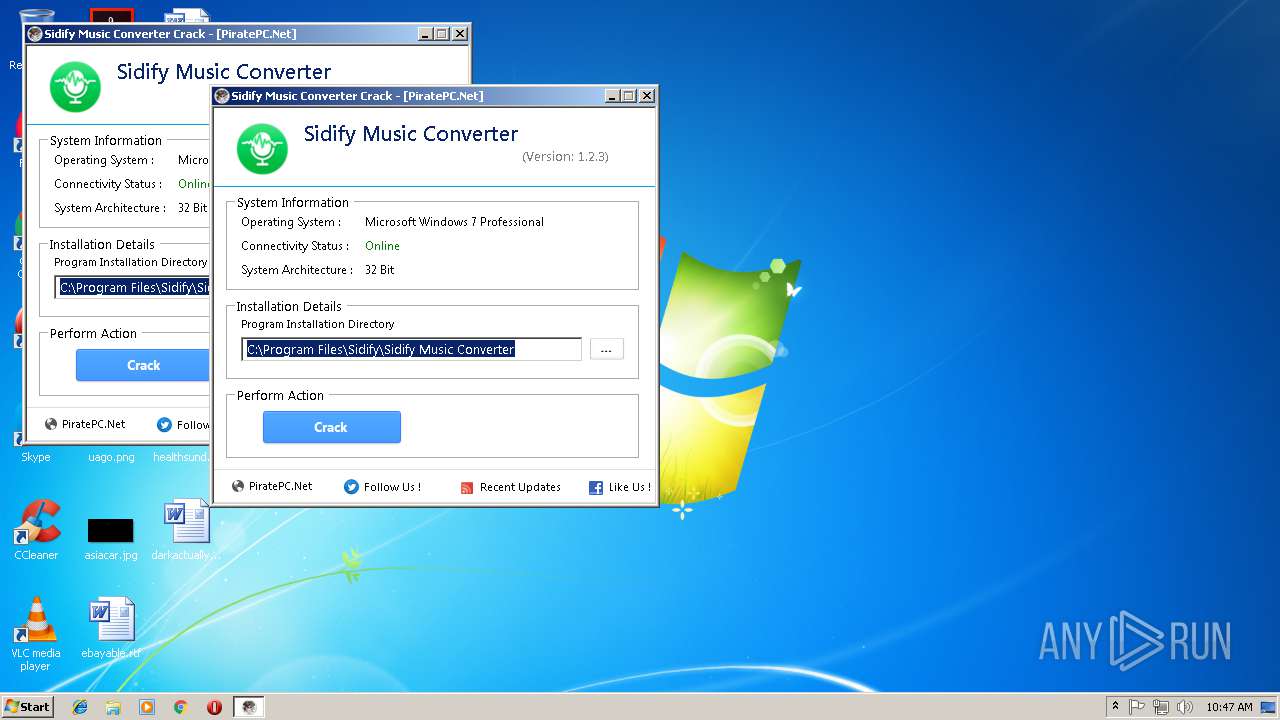Click the Operating System label in back window
The width and height of the screenshot is (1280, 720).
104,160
